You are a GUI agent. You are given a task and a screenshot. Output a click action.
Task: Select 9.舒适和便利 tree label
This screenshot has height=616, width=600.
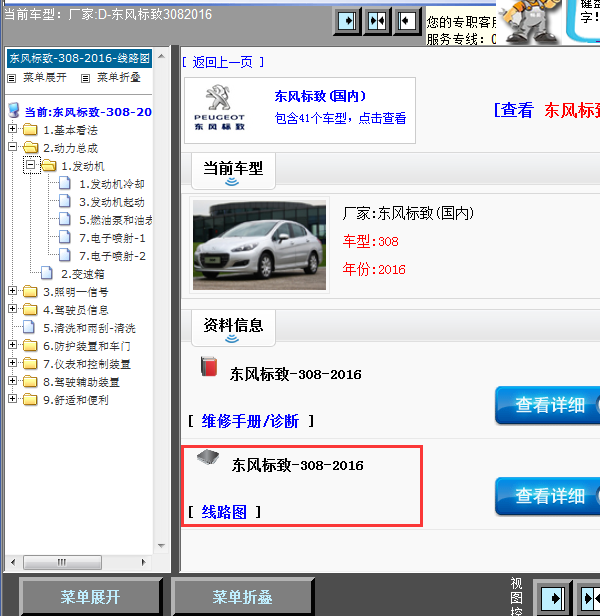click(76, 400)
